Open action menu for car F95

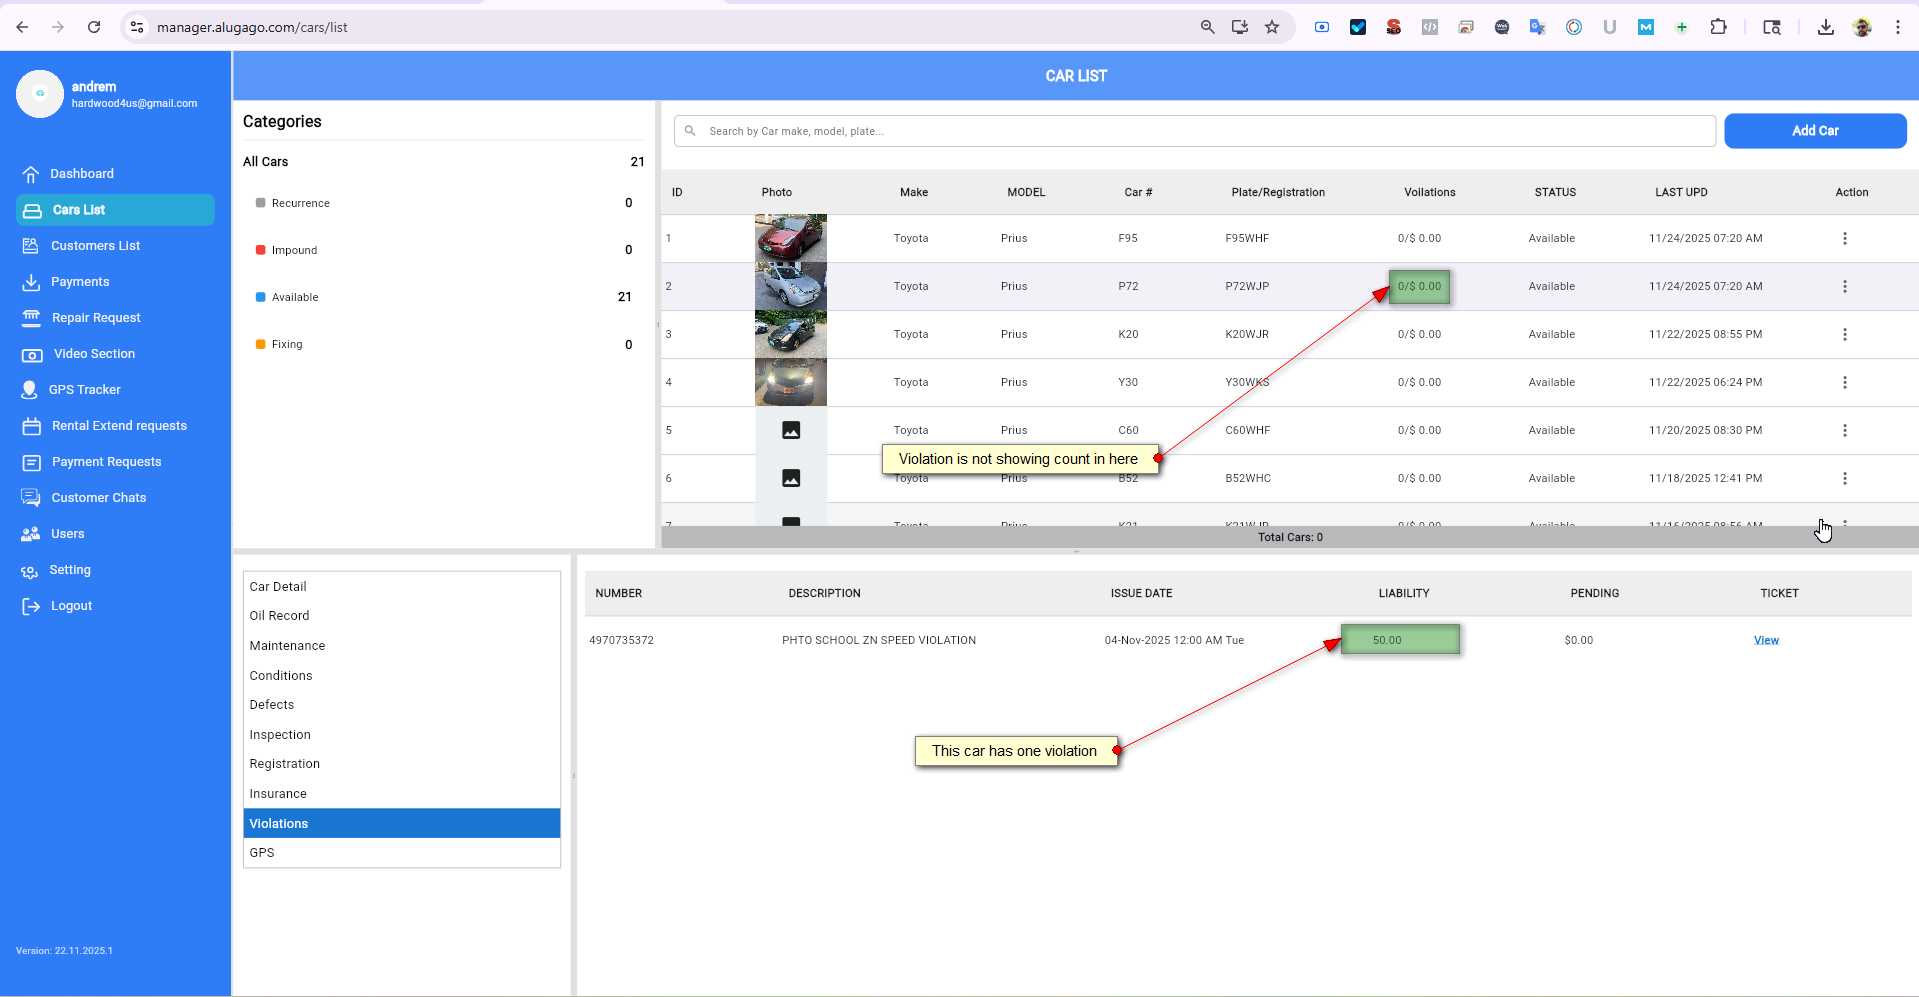[1844, 238]
